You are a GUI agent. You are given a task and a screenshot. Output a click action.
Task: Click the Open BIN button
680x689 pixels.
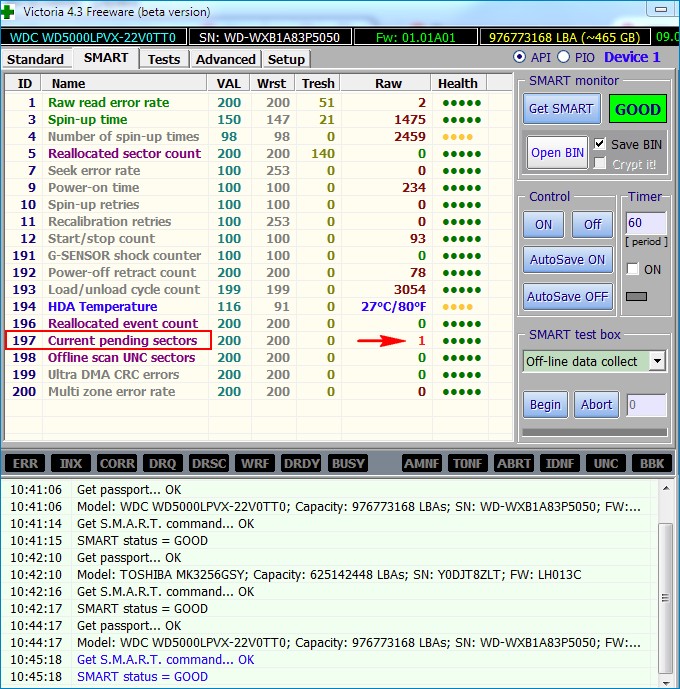coord(557,153)
